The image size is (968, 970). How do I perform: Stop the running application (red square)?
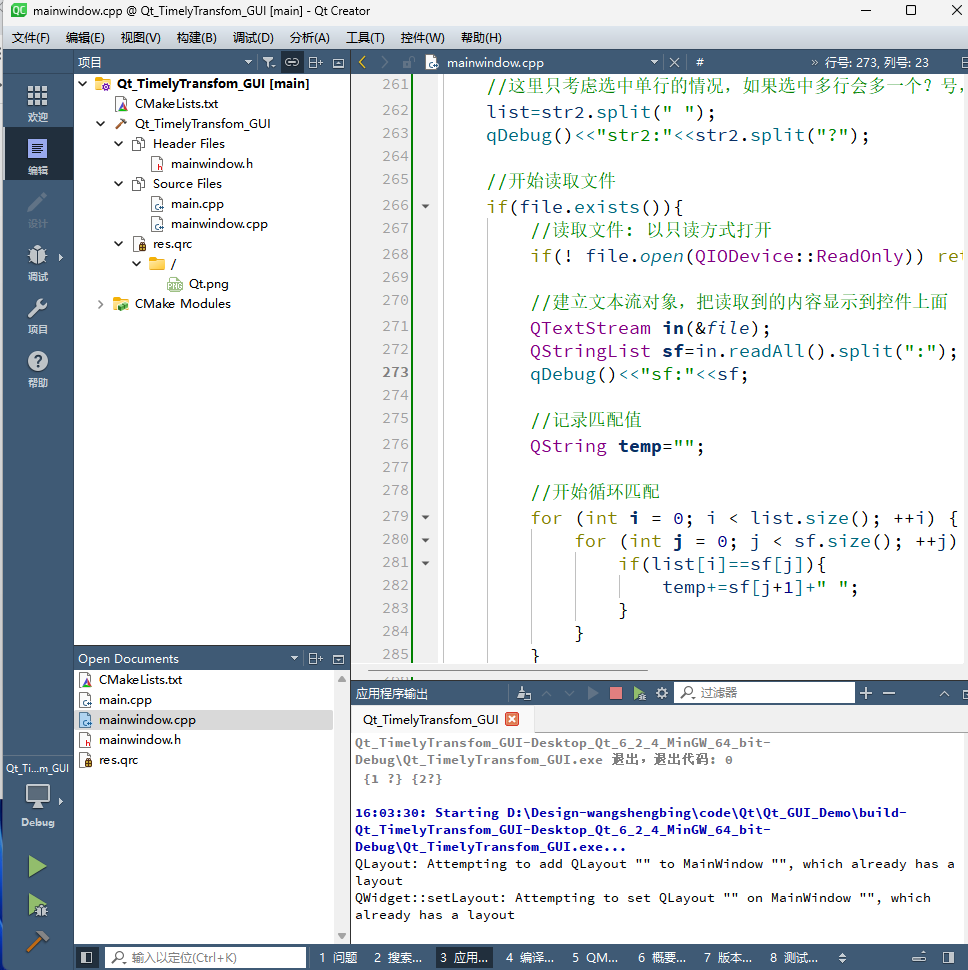[x=615, y=693]
